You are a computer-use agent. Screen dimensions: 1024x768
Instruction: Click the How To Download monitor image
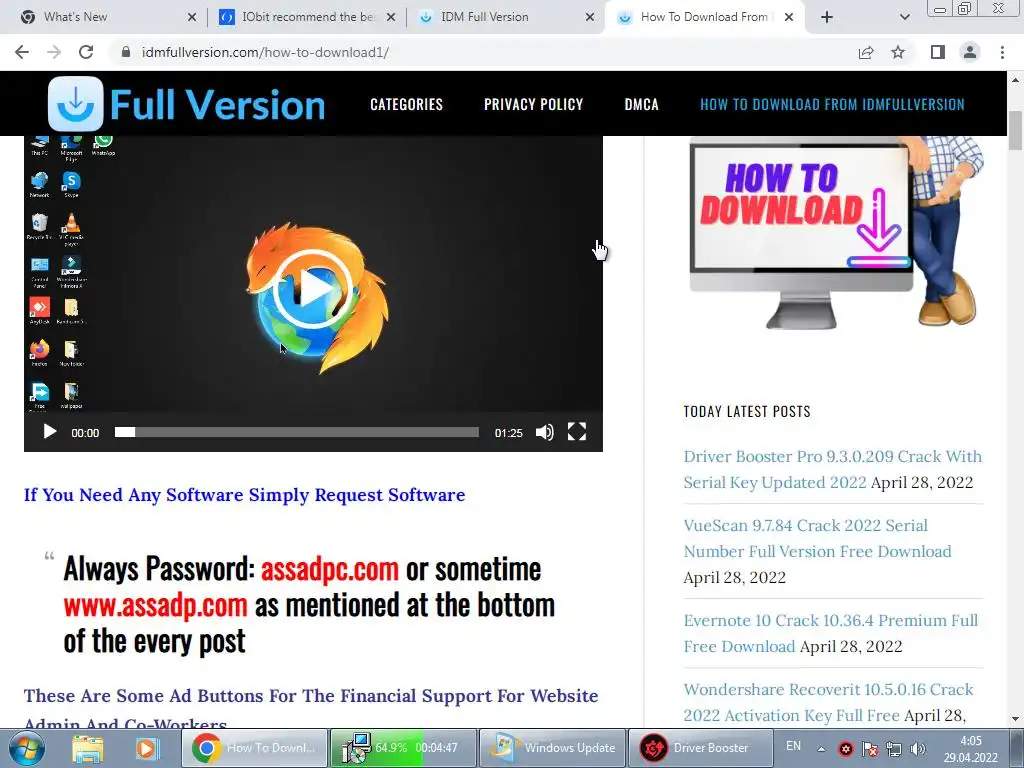(x=835, y=232)
